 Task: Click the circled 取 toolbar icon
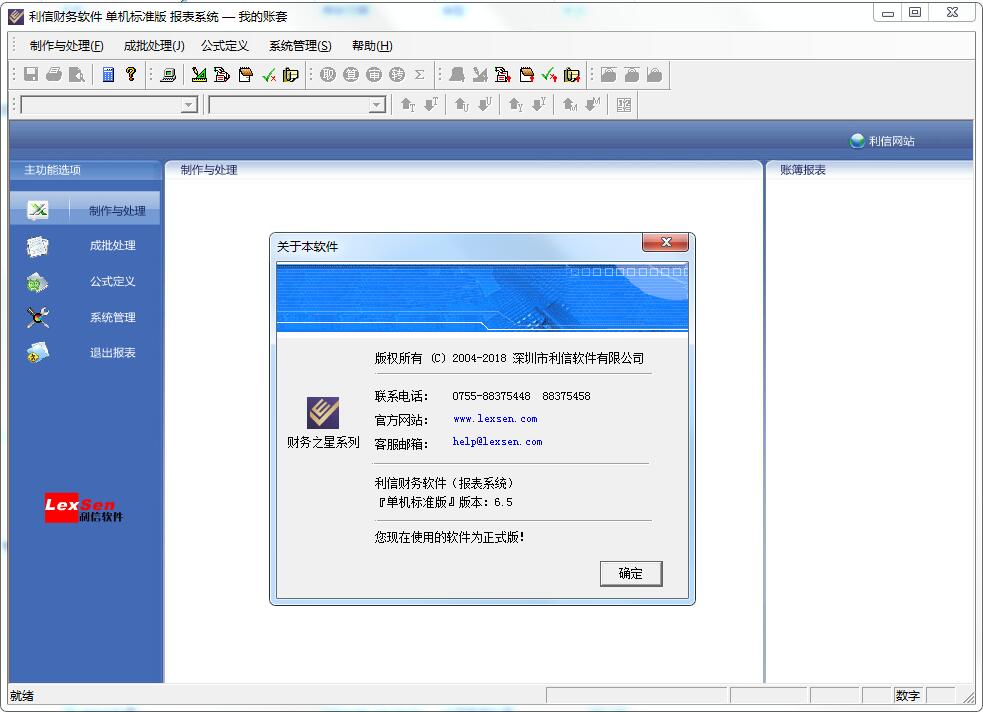pyautogui.click(x=328, y=75)
